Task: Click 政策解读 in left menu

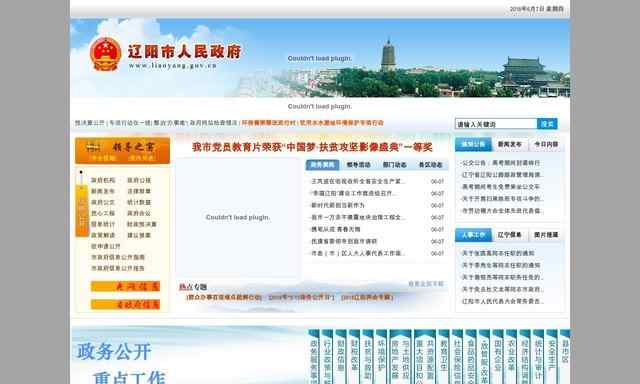Action: coord(103,235)
